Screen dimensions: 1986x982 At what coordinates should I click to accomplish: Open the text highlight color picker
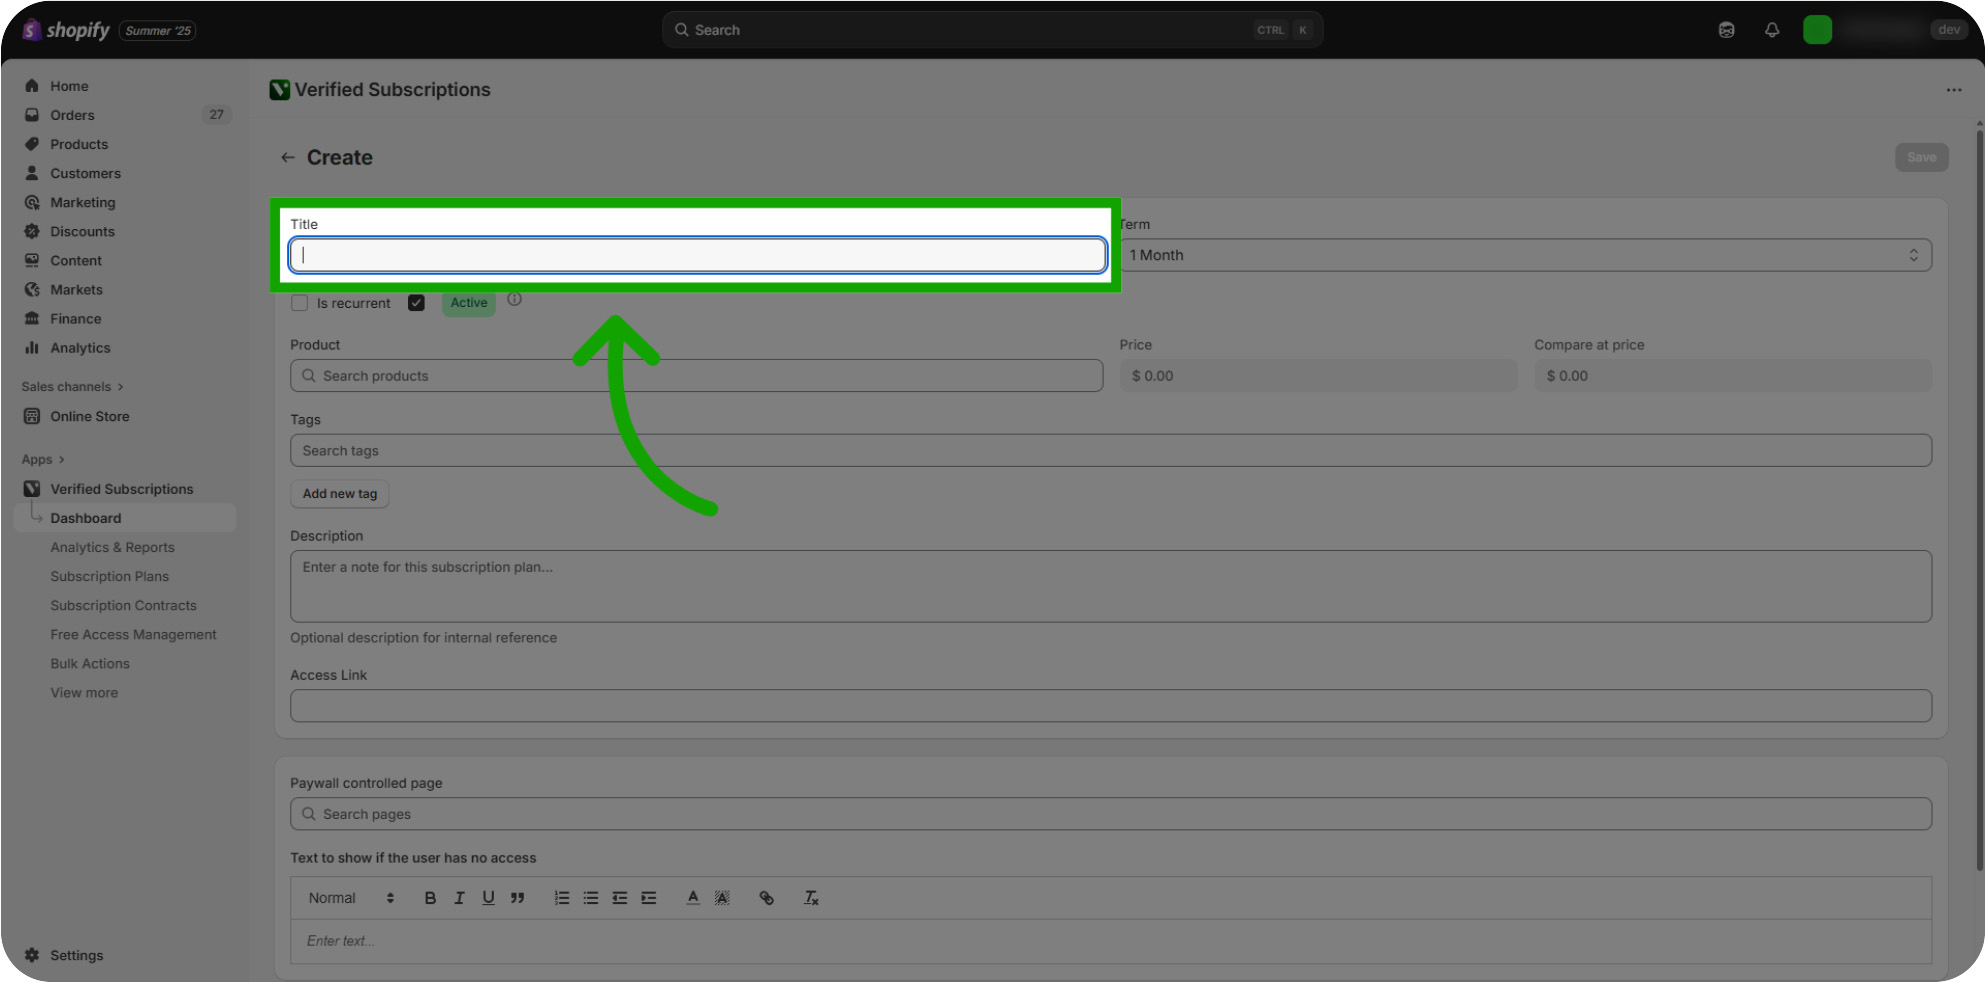click(722, 898)
